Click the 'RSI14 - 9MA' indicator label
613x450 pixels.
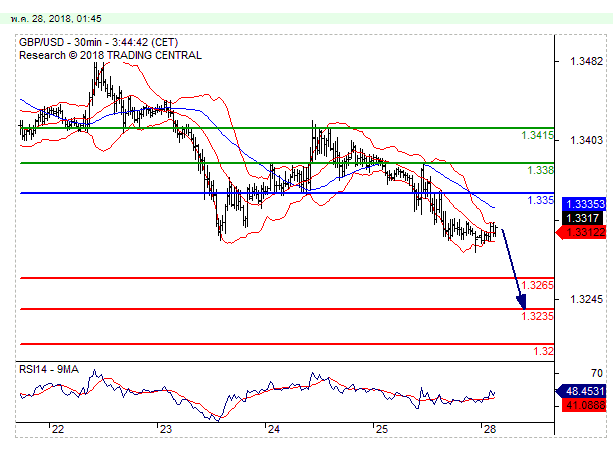click(x=49, y=369)
